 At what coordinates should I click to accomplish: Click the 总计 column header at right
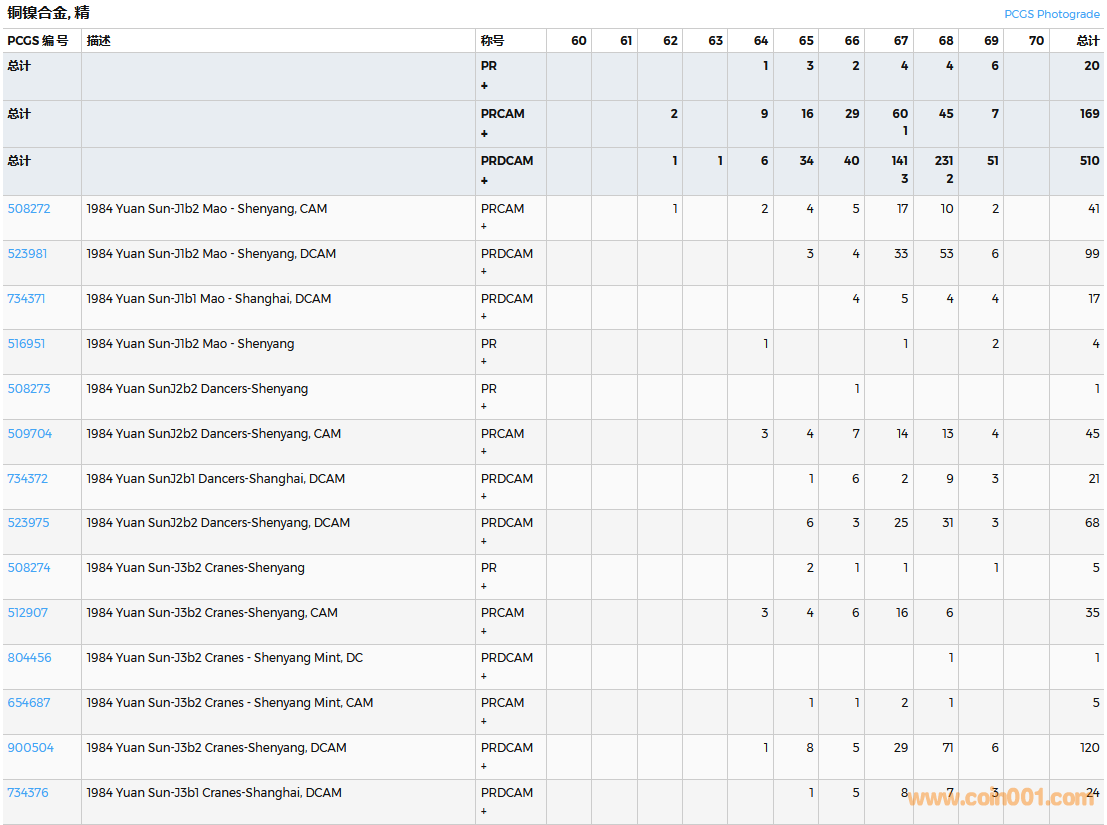pyautogui.click(x=1087, y=41)
